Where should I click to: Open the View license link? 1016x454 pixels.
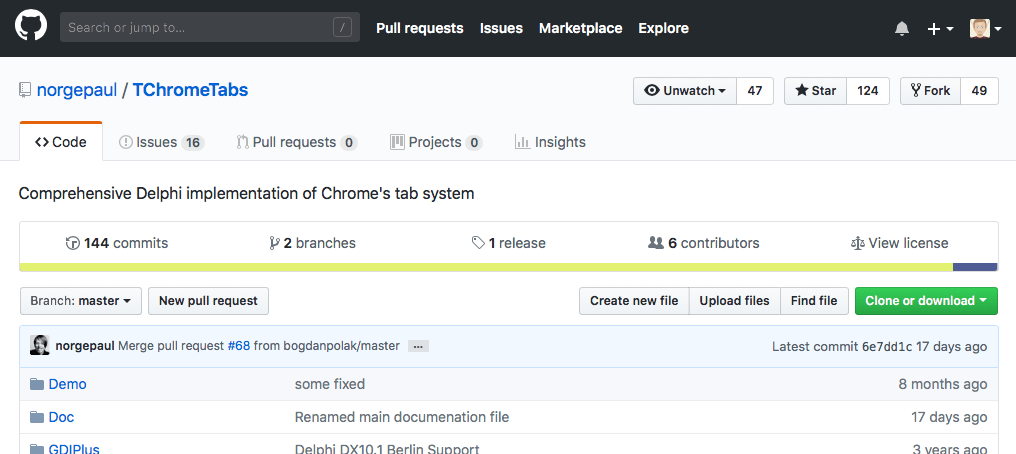pos(899,243)
